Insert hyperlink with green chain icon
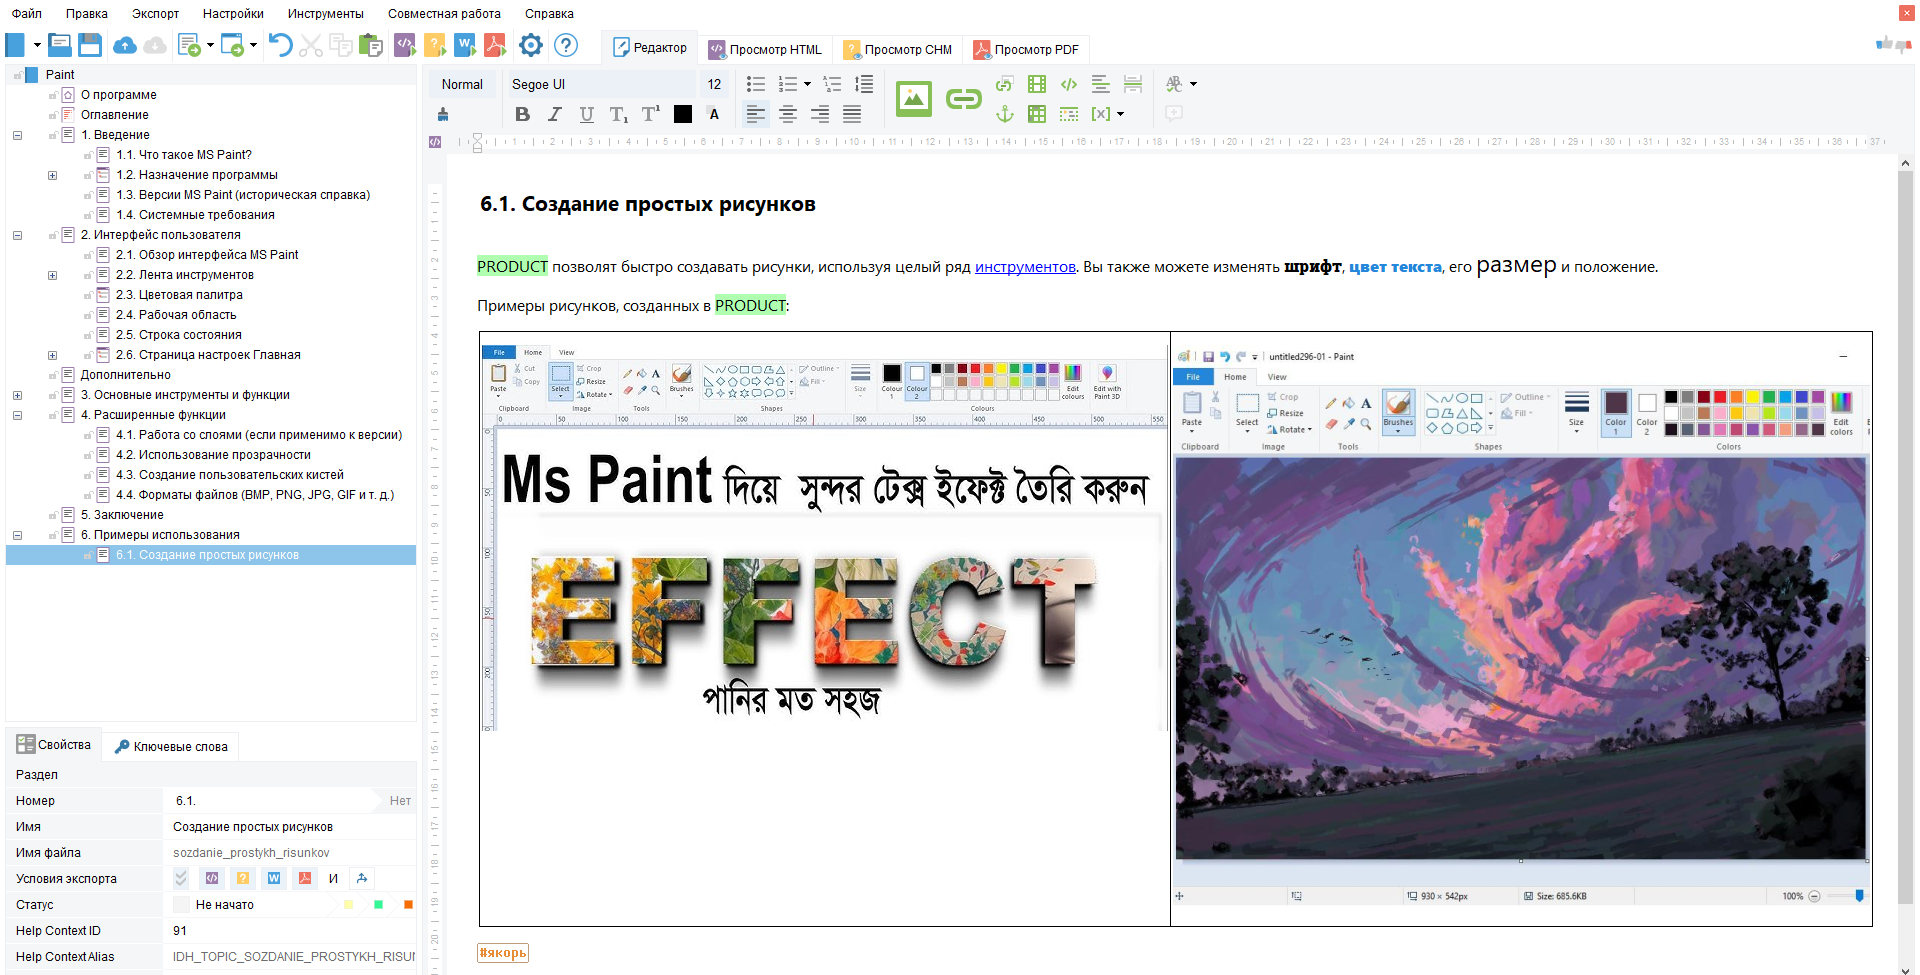This screenshot has height=975, width=1920. click(x=964, y=98)
